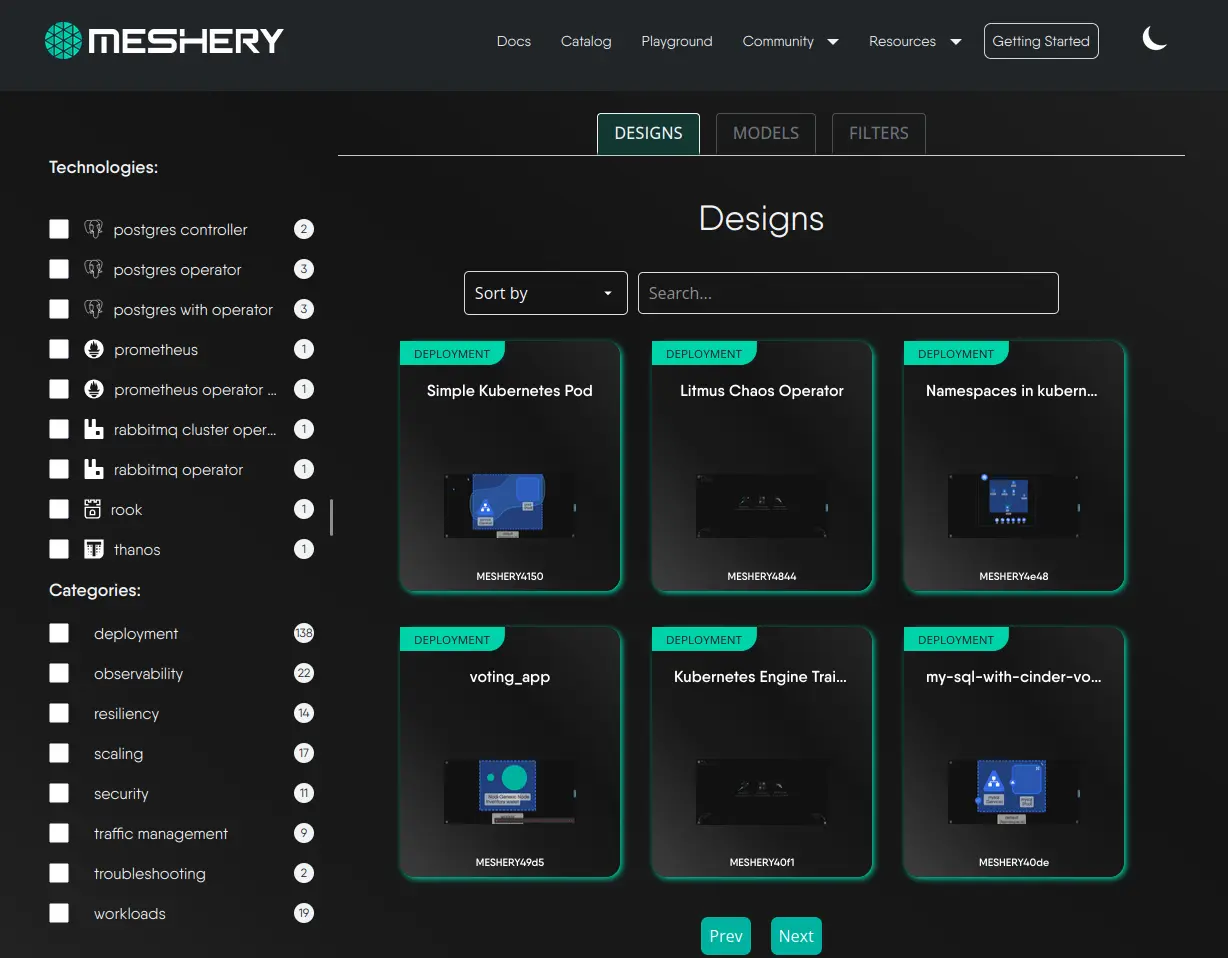Check the observability category filter
Screen dimensions: 1228x958
click(59, 673)
